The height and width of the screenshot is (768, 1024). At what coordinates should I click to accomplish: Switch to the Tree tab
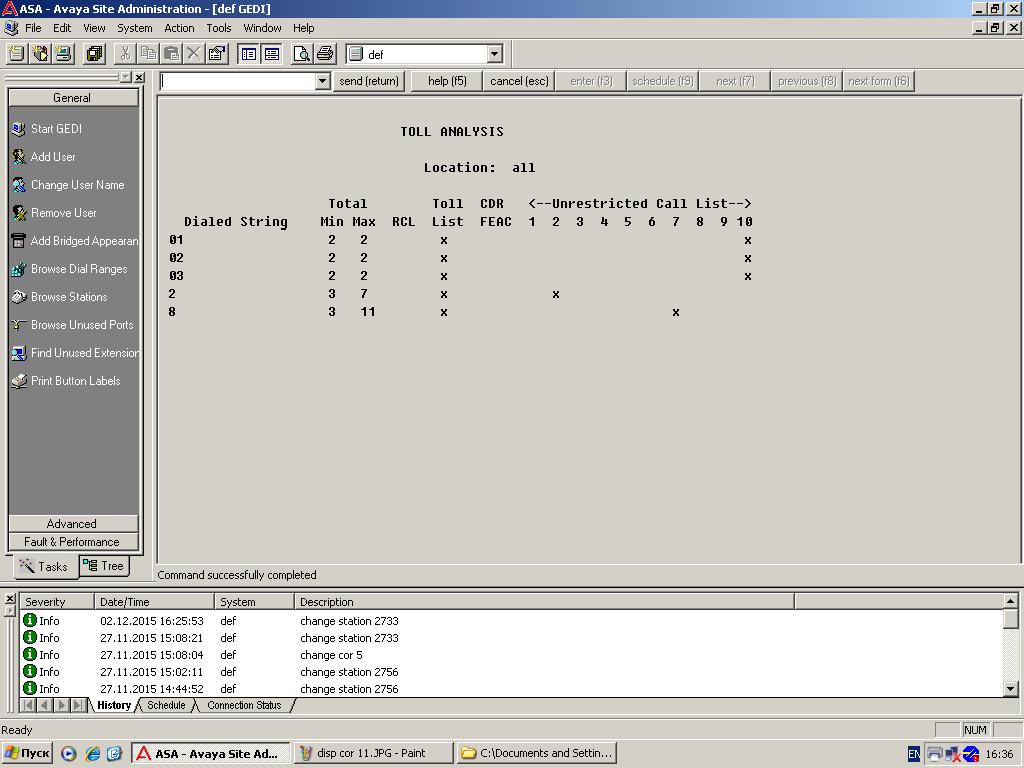point(104,566)
